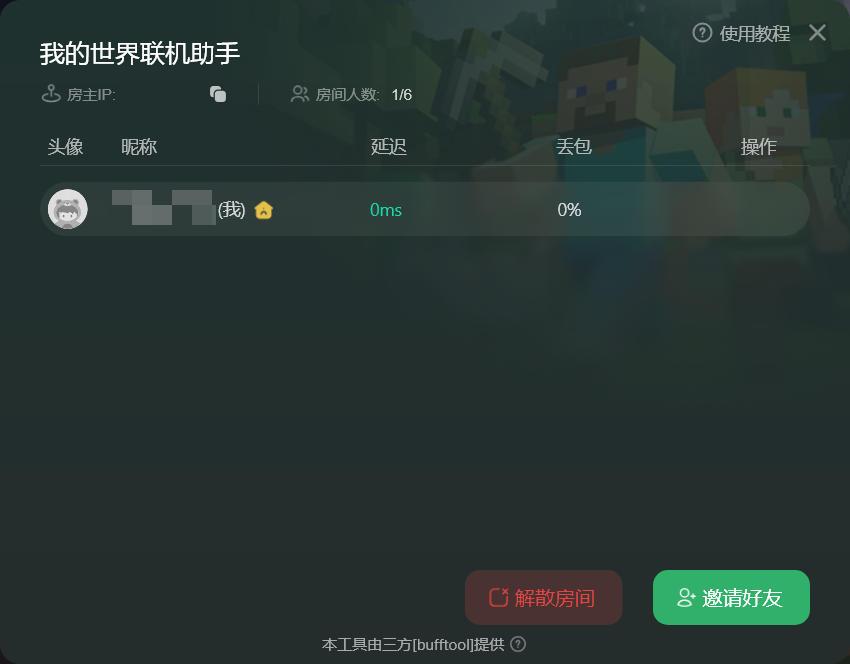
Task: Click the yellow house host badge icon
Action: coord(263,210)
